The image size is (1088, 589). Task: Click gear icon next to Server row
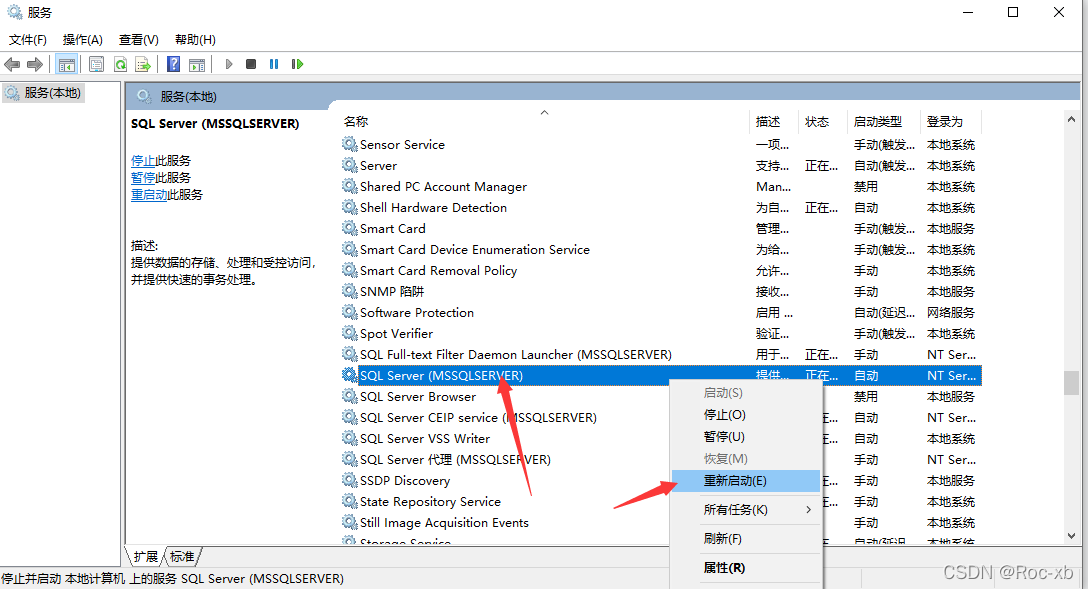pyautogui.click(x=349, y=165)
